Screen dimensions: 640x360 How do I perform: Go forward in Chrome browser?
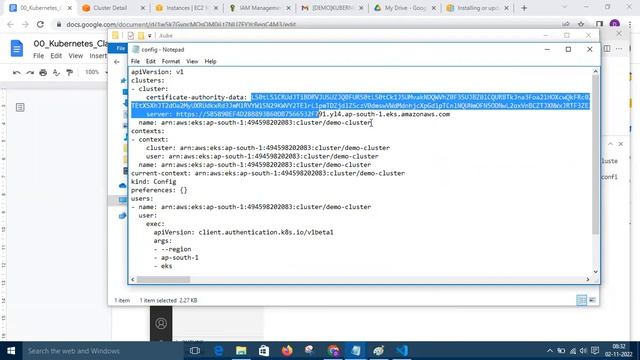point(25,24)
